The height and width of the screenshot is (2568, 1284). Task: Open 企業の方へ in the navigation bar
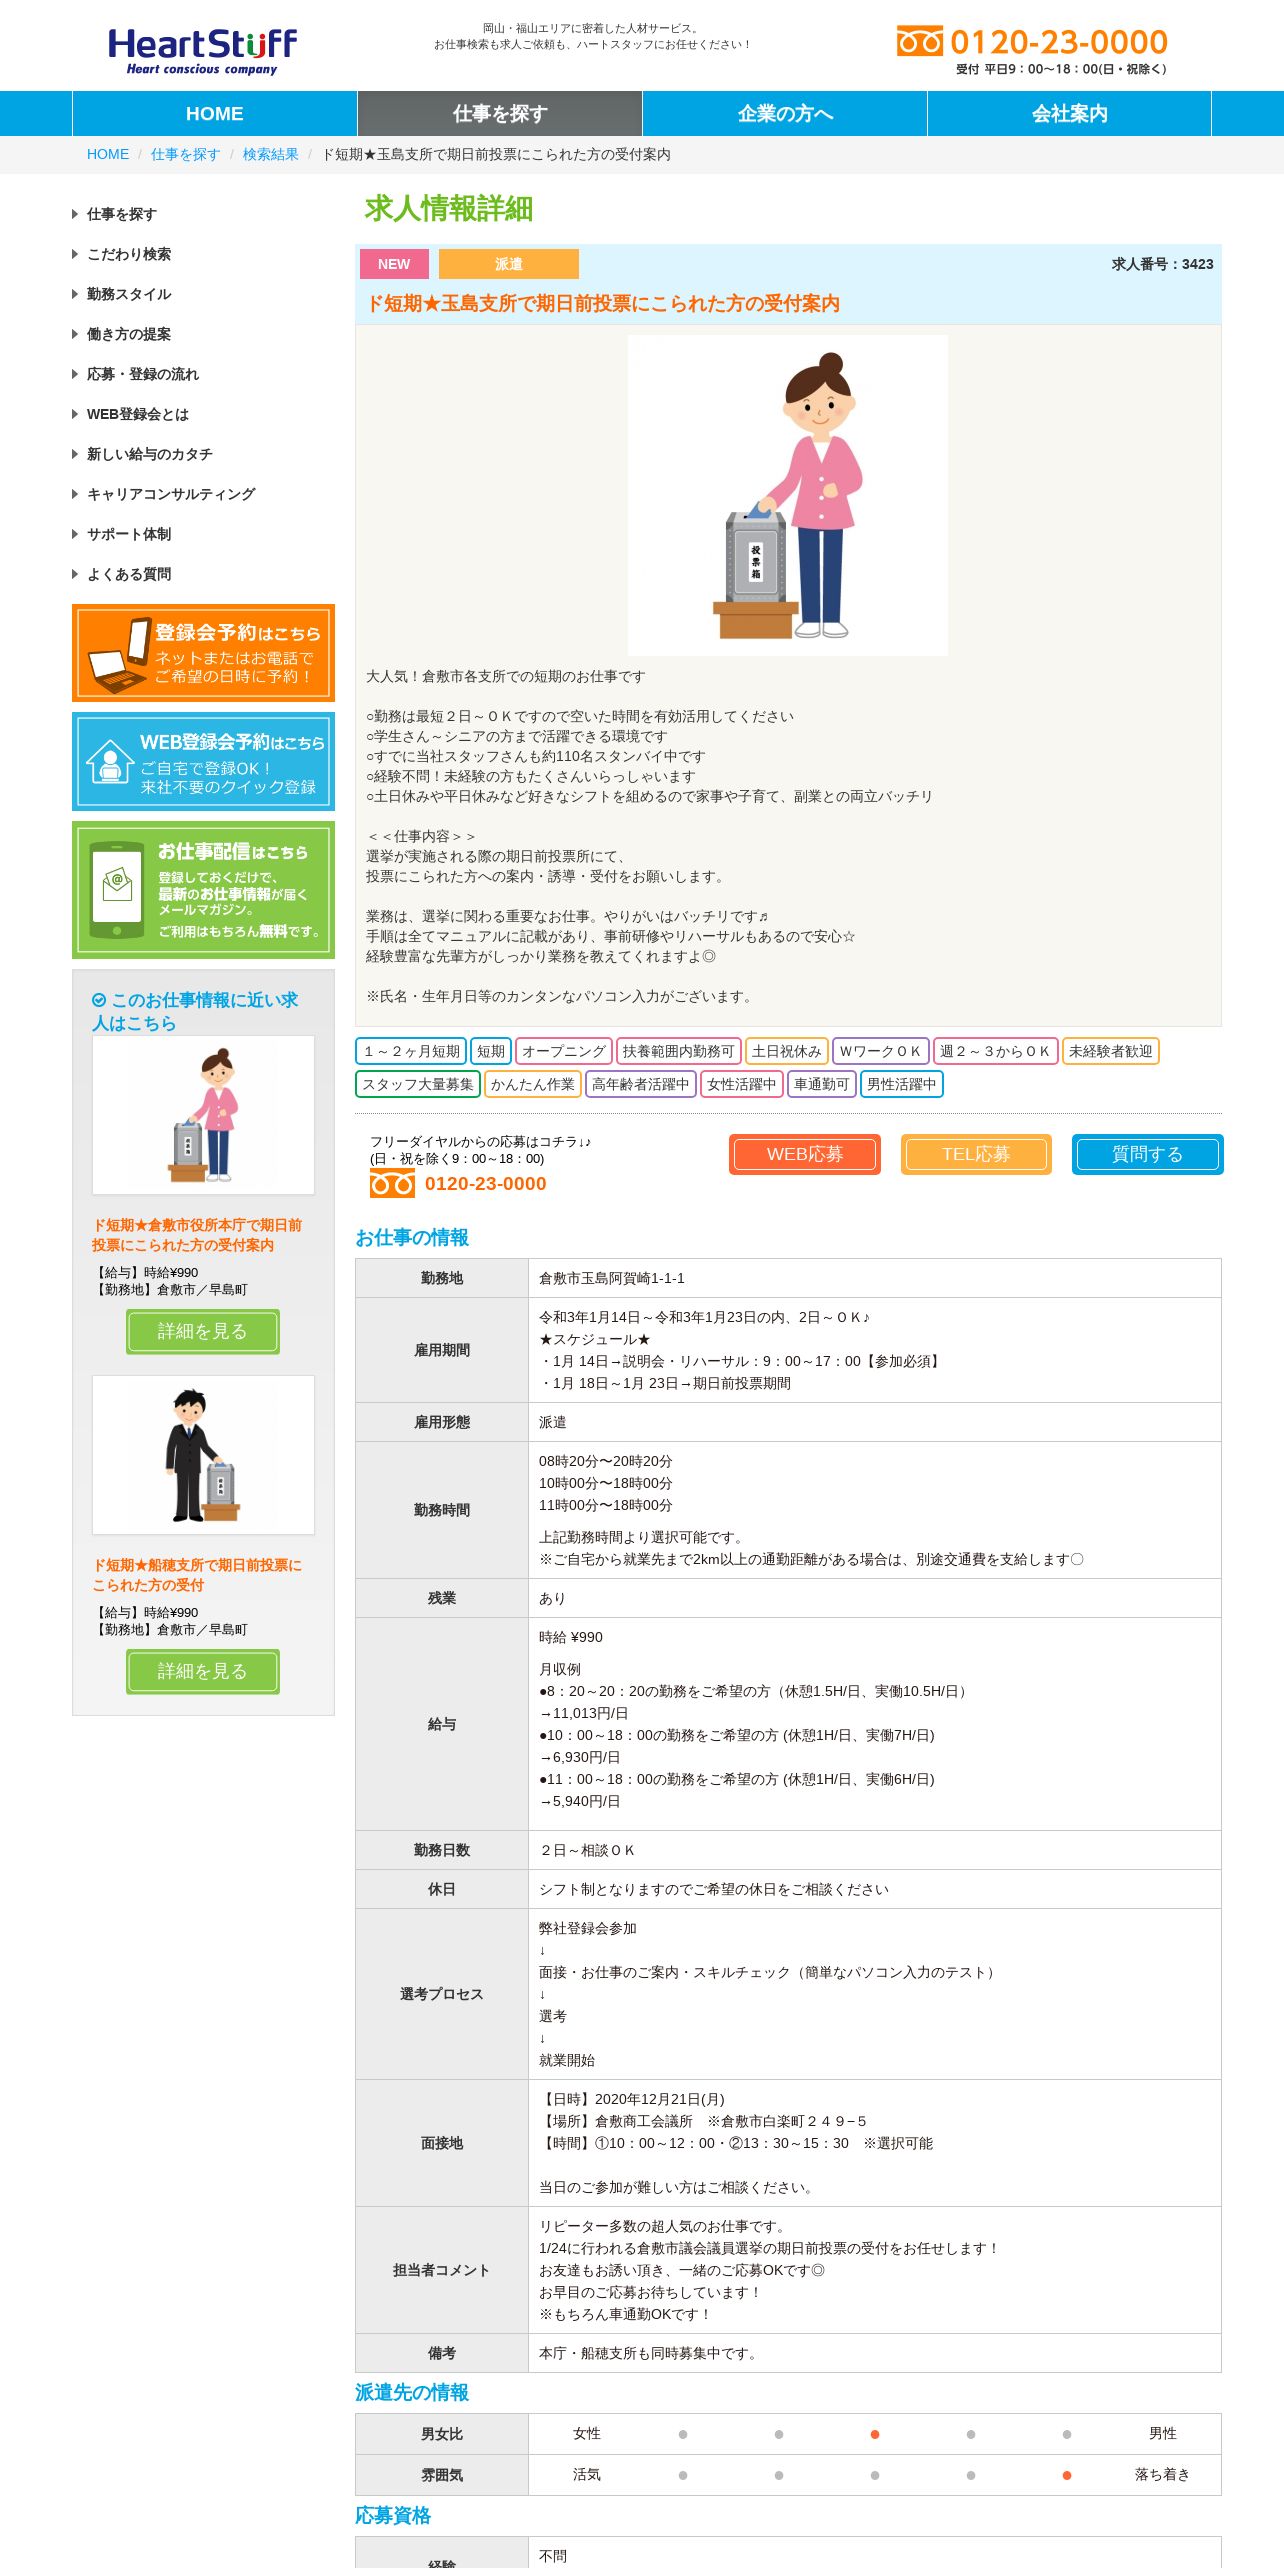[x=785, y=114]
